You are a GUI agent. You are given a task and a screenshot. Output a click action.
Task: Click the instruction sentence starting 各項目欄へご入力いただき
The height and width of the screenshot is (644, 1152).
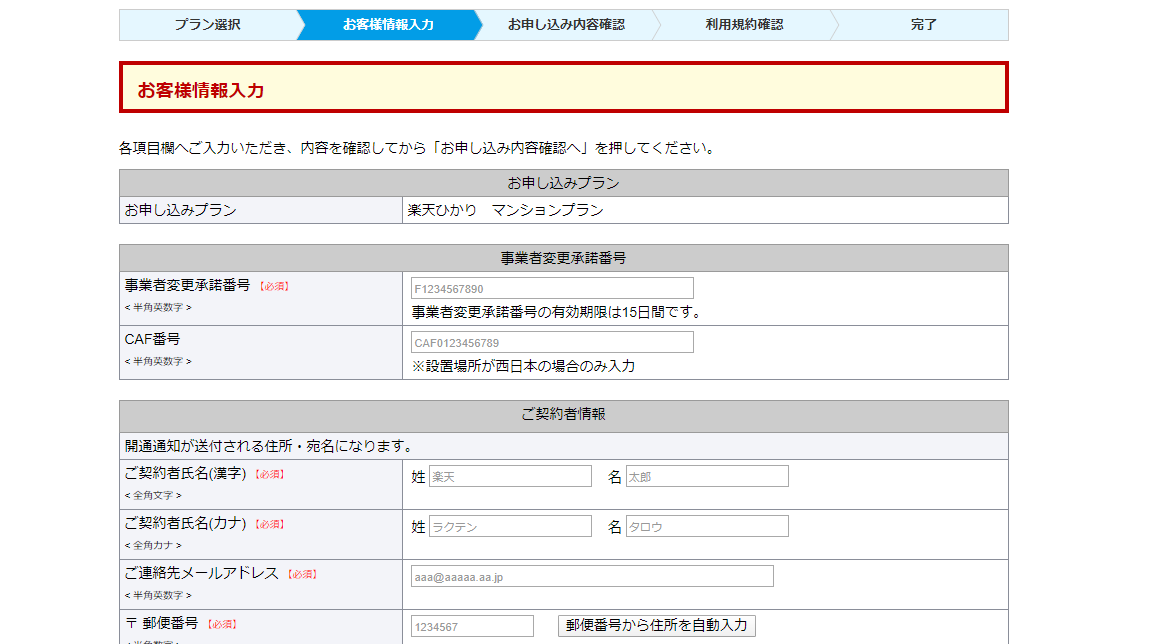coord(417,148)
